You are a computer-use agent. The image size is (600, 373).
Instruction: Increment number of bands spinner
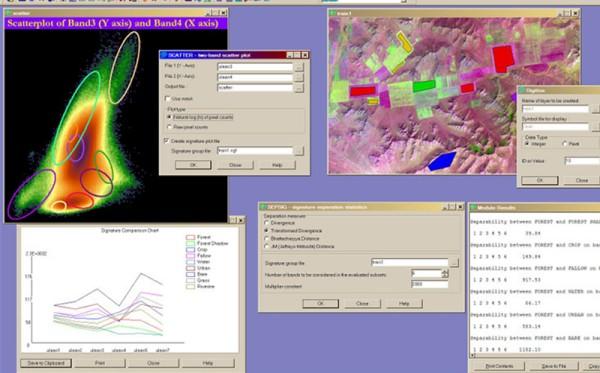tap(445, 272)
